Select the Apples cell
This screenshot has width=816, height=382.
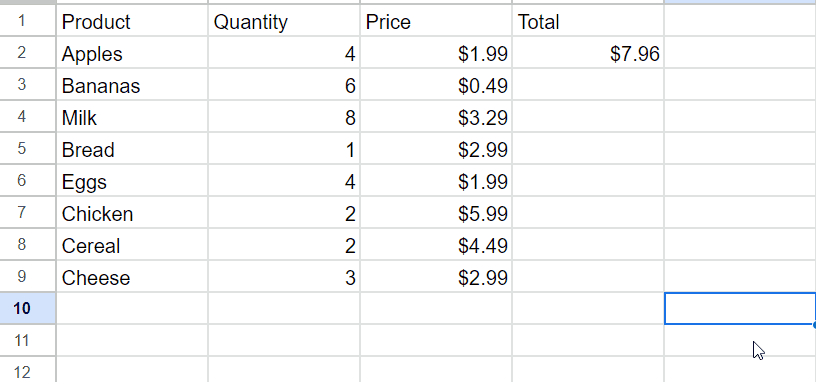coord(132,53)
